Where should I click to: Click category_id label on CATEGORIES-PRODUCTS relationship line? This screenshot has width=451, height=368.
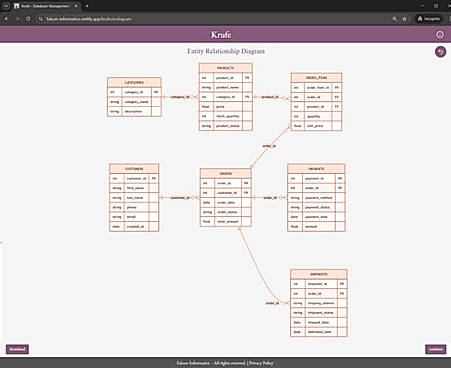[180, 97]
